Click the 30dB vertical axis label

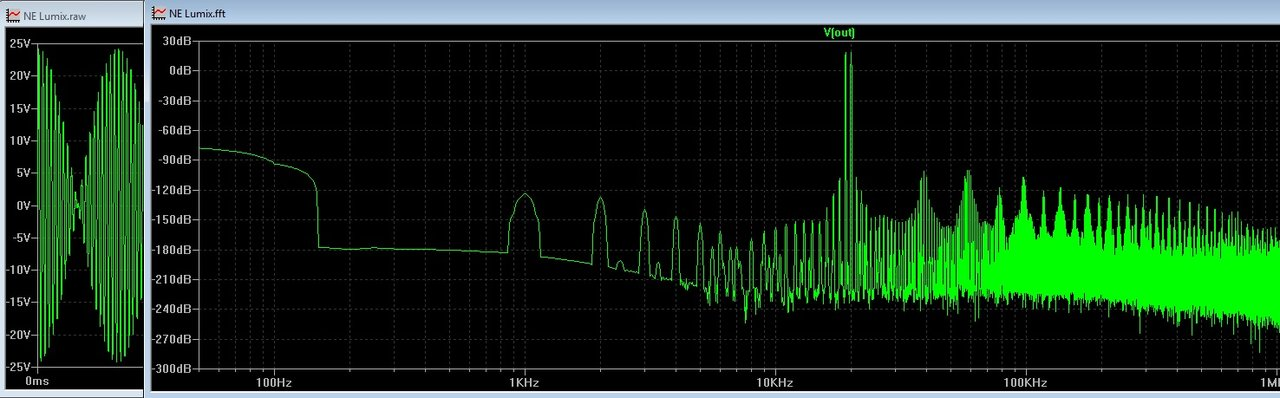[177, 41]
